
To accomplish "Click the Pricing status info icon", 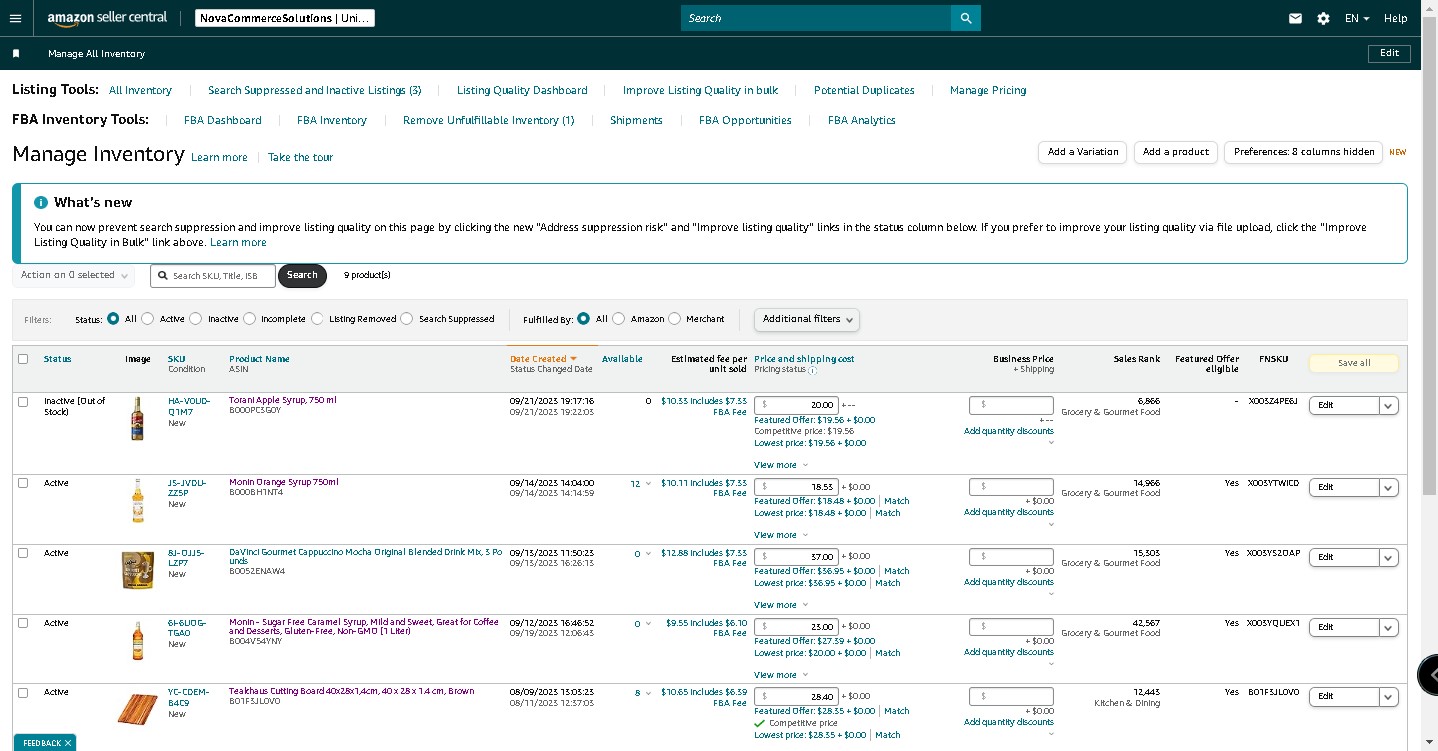I will [x=812, y=370].
